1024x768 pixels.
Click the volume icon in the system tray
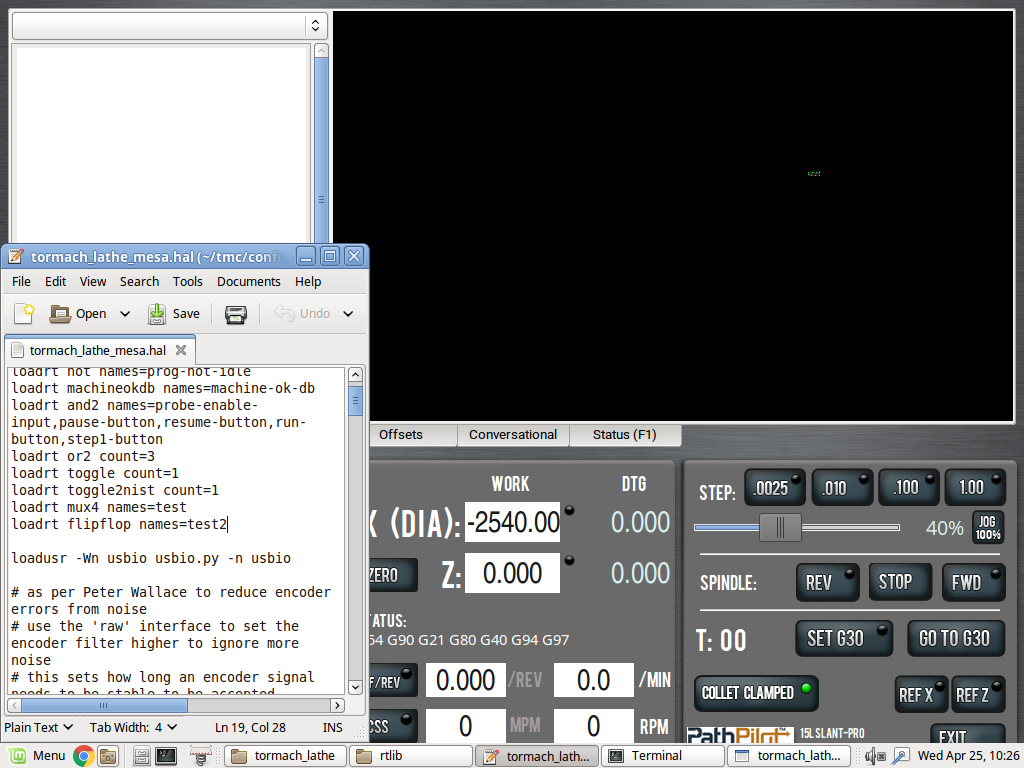[875, 756]
